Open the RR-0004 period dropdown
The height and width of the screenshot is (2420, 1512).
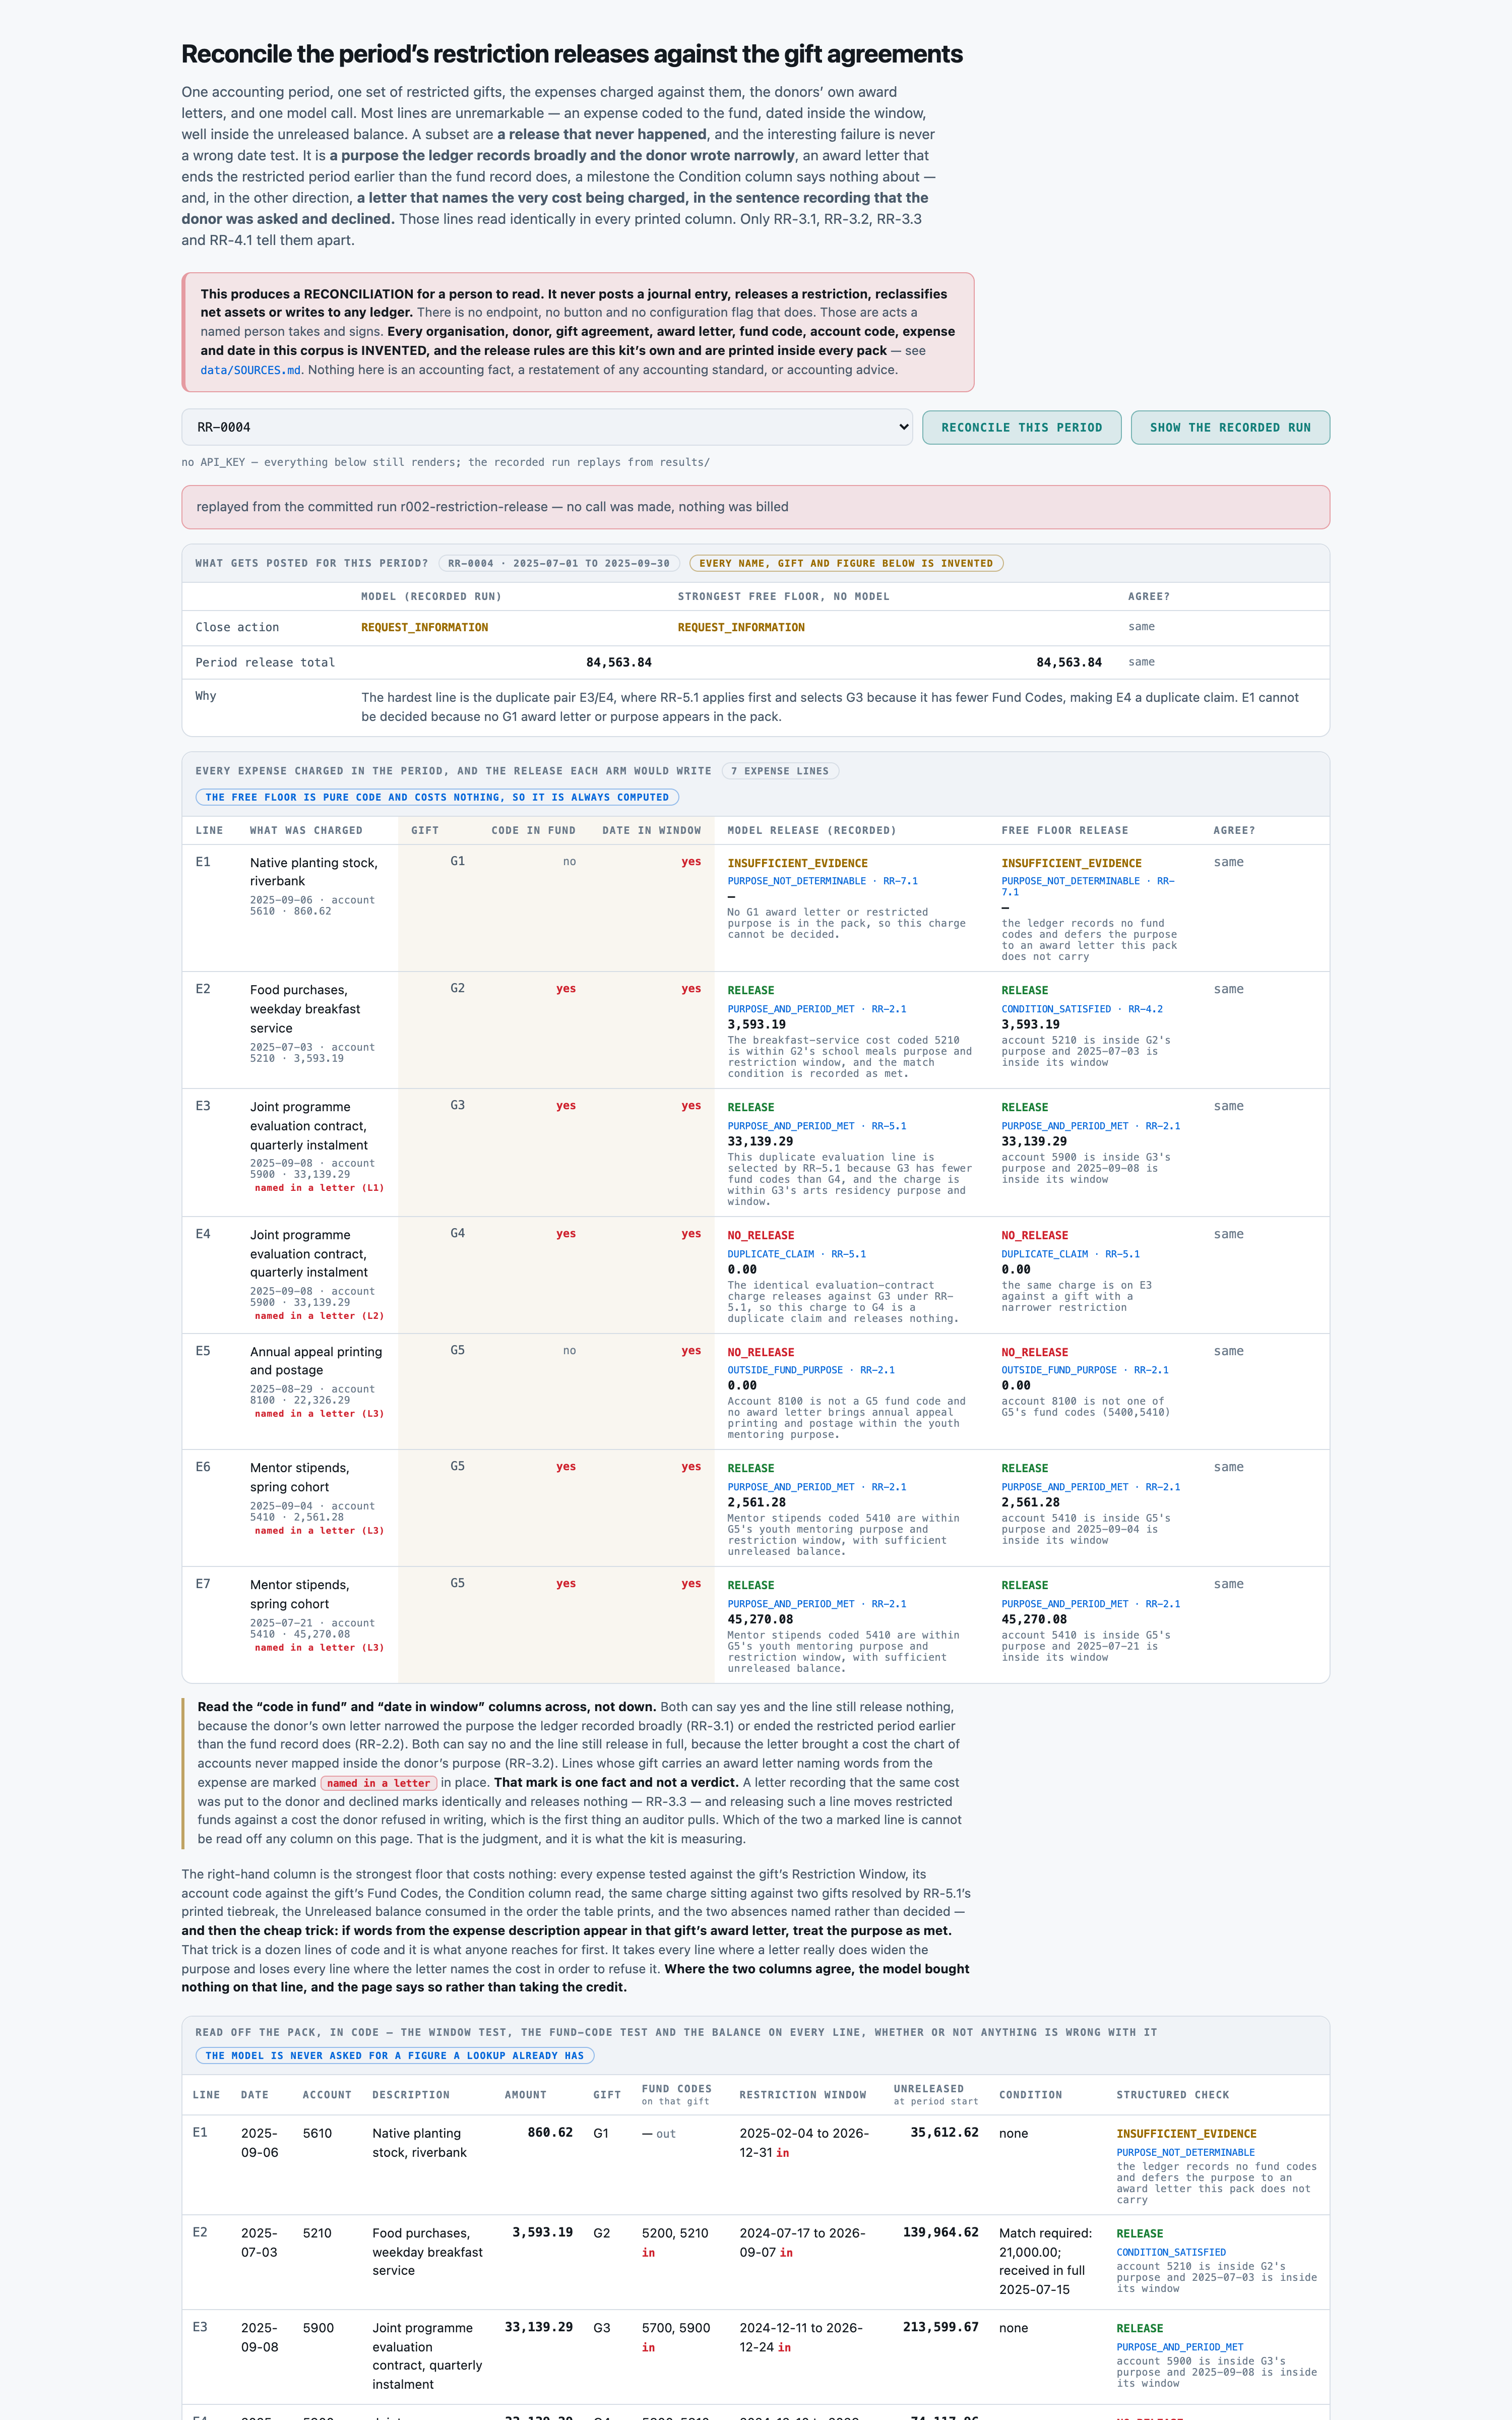coord(547,427)
